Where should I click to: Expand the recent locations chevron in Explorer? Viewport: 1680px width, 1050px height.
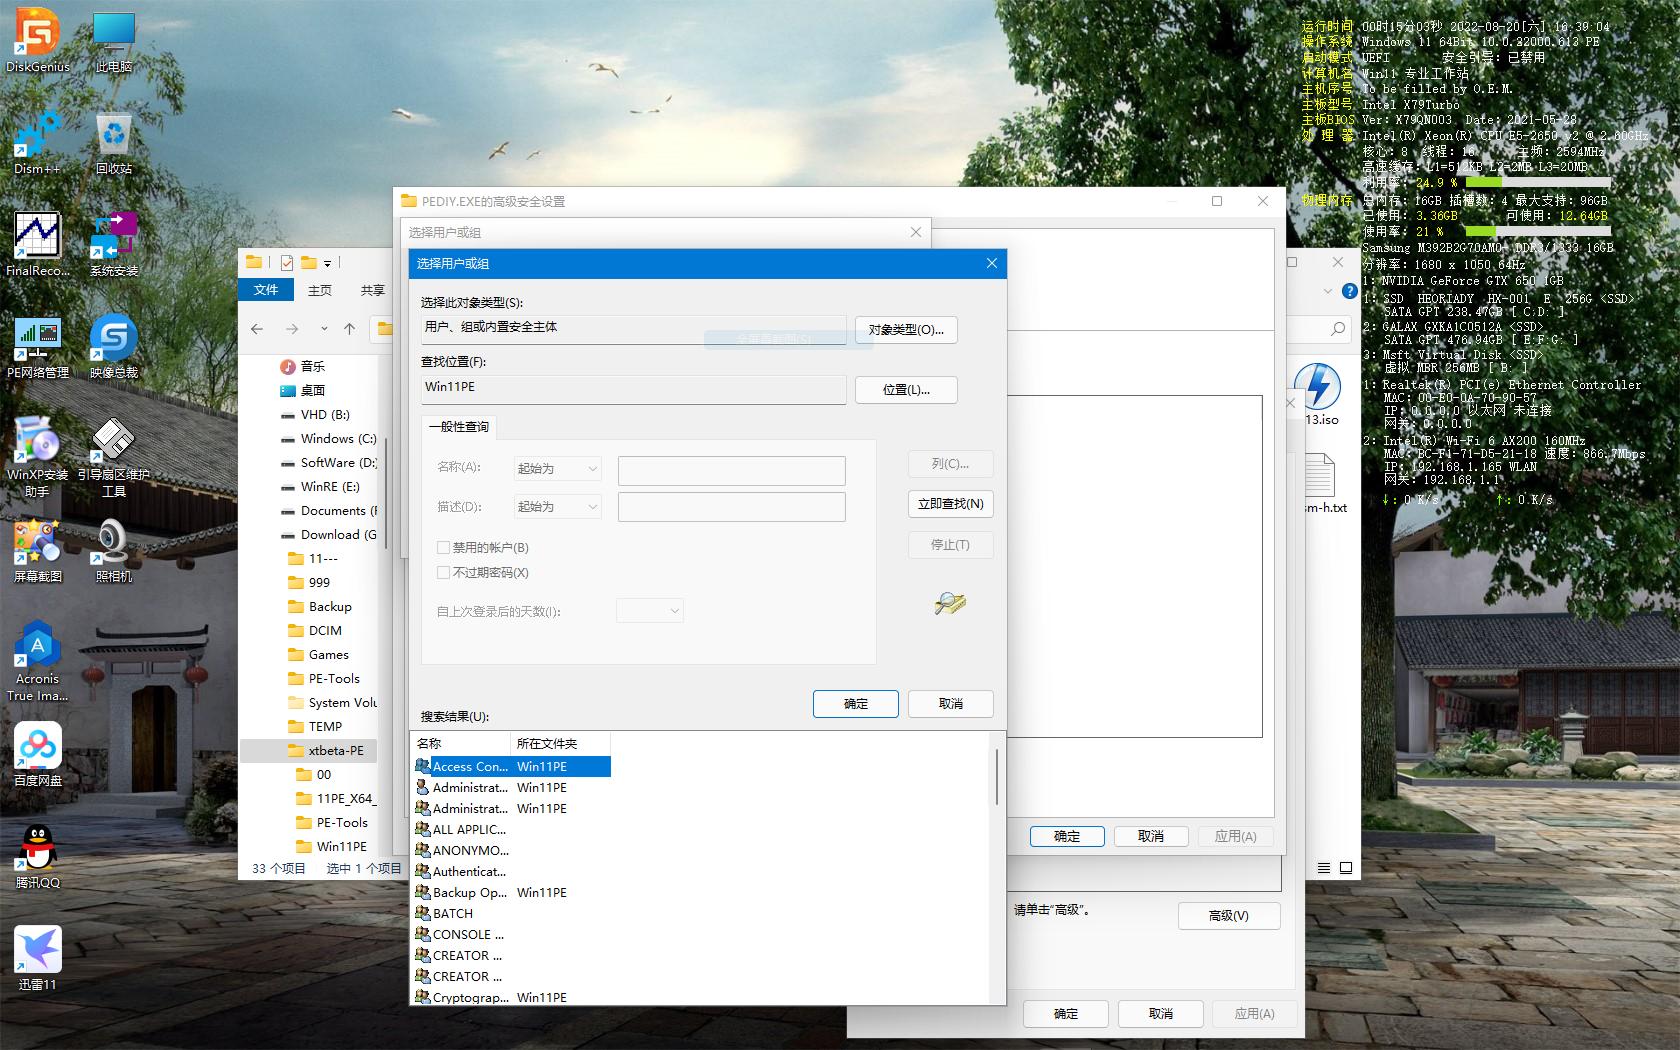(324, 328)
